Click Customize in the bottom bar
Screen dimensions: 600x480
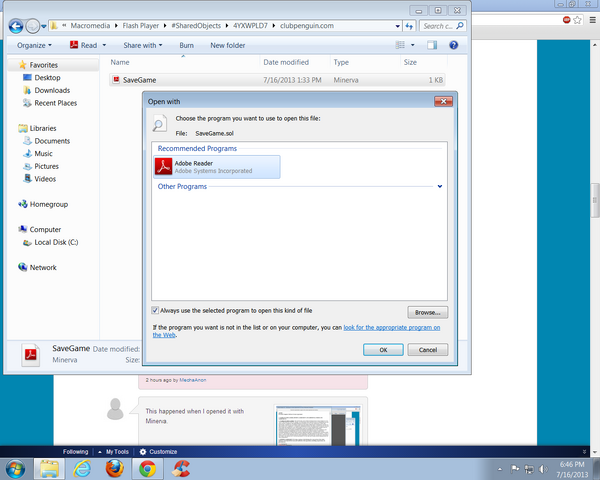pos(158,452)
